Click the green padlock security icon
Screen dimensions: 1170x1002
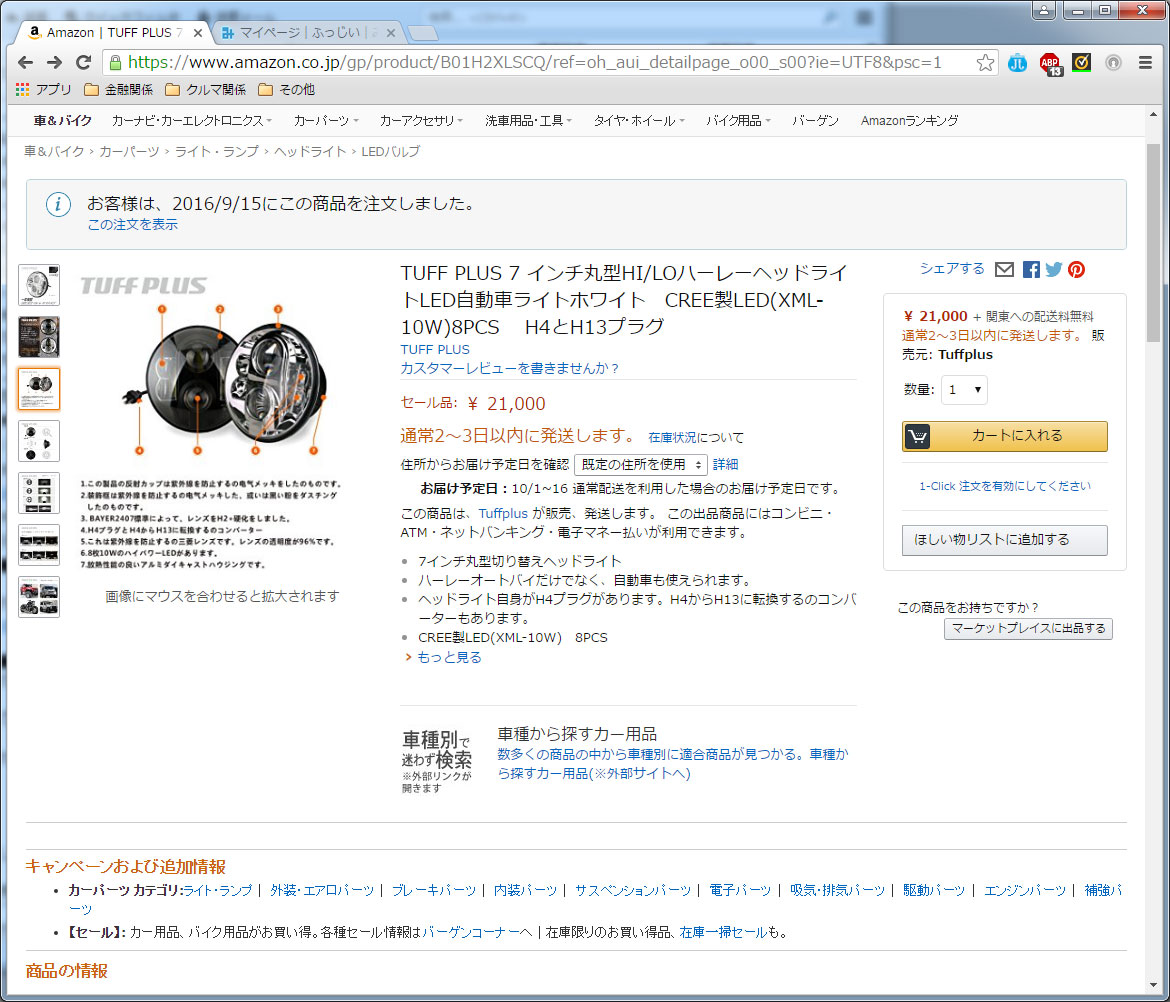click(x=115, y=62)
